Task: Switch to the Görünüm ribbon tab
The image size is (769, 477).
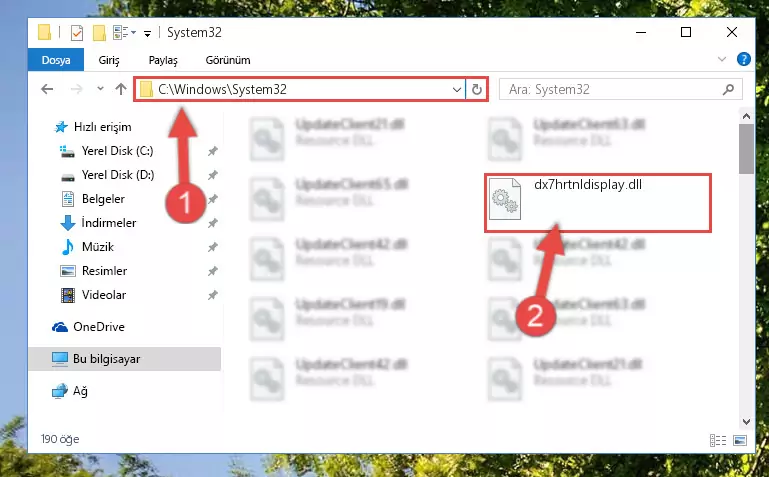Action: [x=228, y=60]
